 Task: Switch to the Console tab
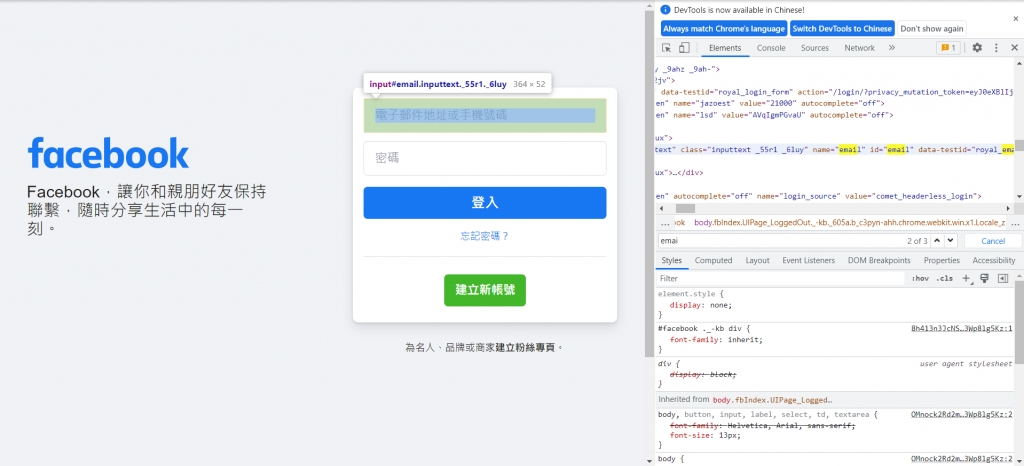(771, 48)
